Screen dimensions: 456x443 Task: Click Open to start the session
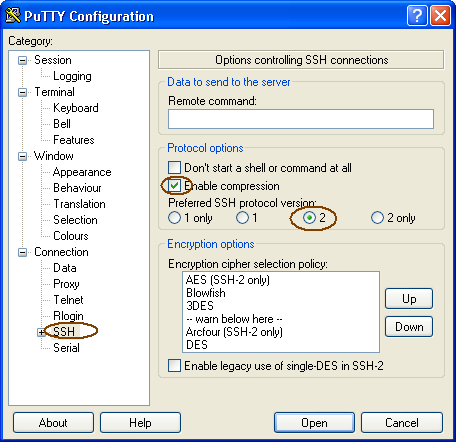coord(314,423)
